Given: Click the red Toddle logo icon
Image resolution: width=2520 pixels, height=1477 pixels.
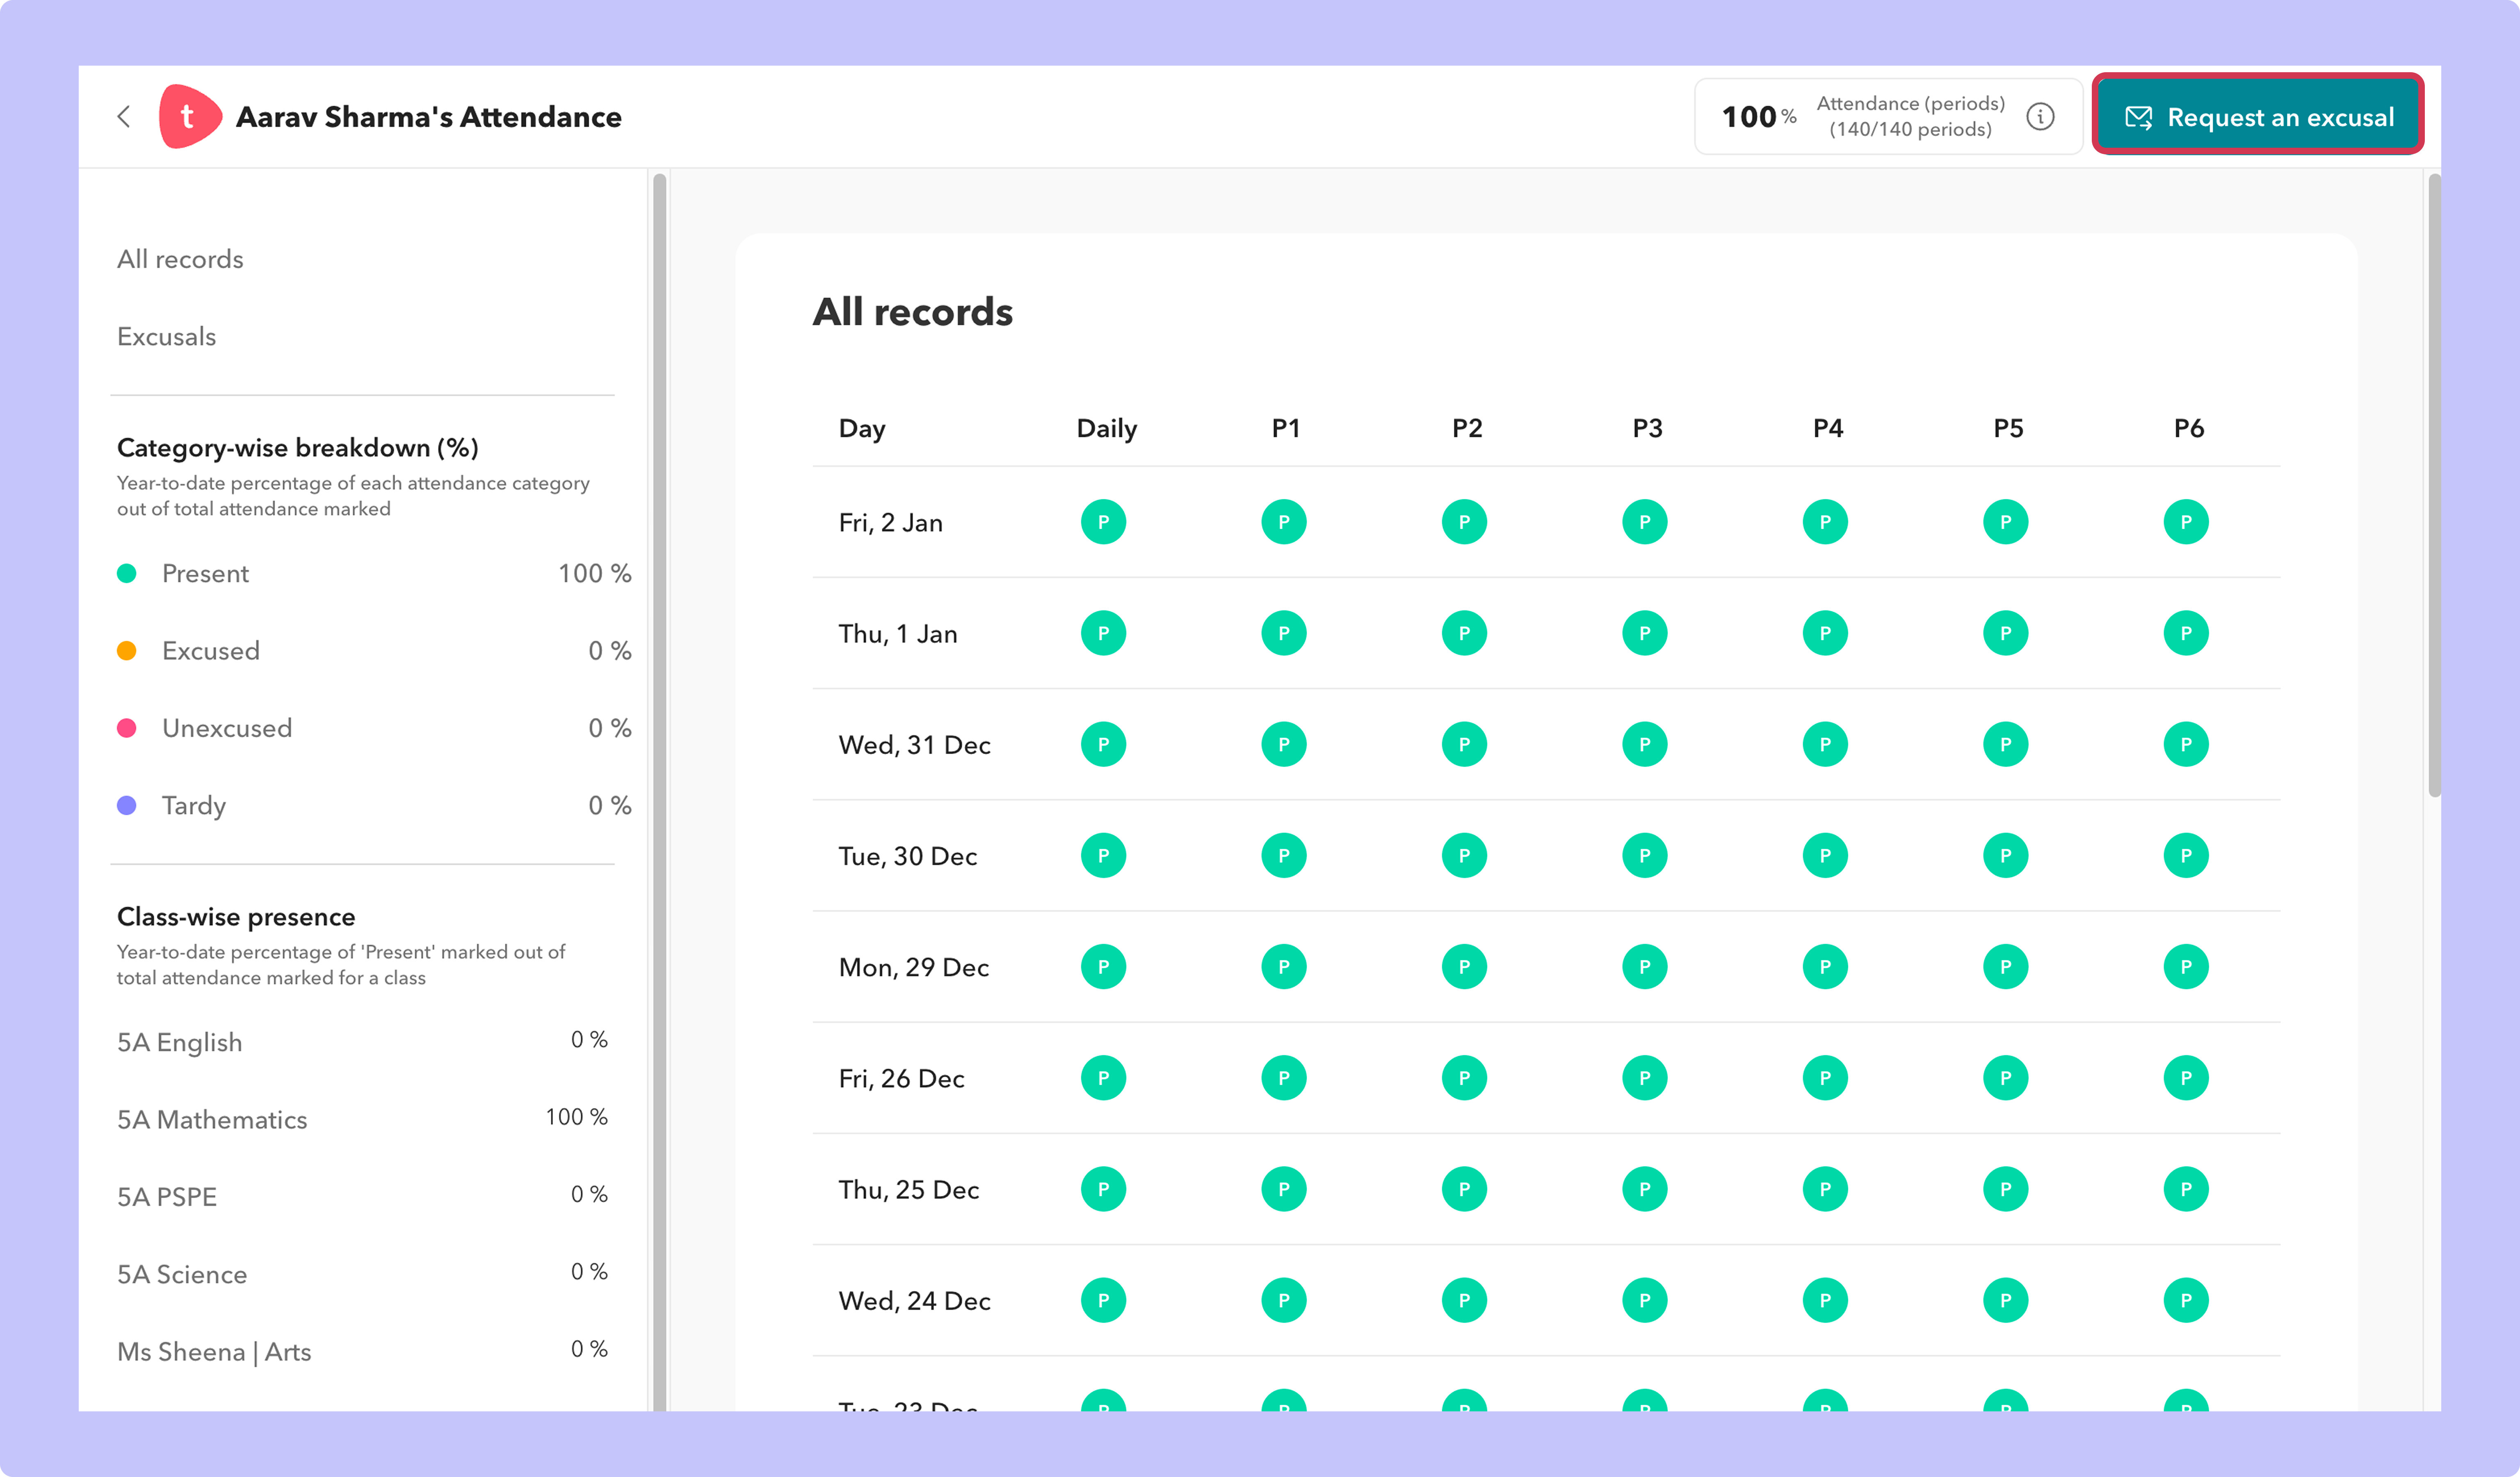Looking at the screenshot, I should [x=189, y=117].
